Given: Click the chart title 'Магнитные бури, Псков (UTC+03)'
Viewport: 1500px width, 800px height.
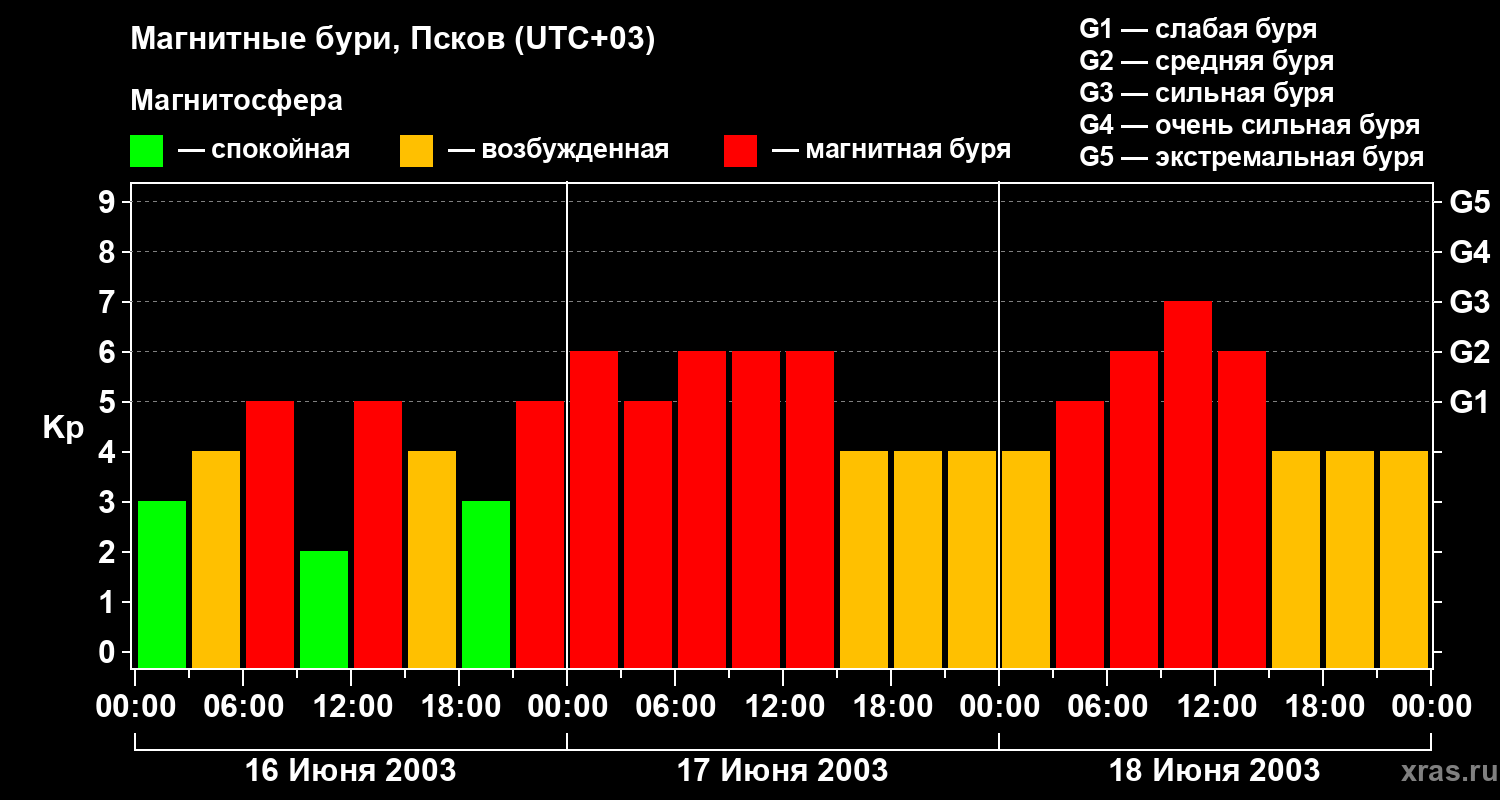Looking at the screenshot, I should (x=392, y=40).
